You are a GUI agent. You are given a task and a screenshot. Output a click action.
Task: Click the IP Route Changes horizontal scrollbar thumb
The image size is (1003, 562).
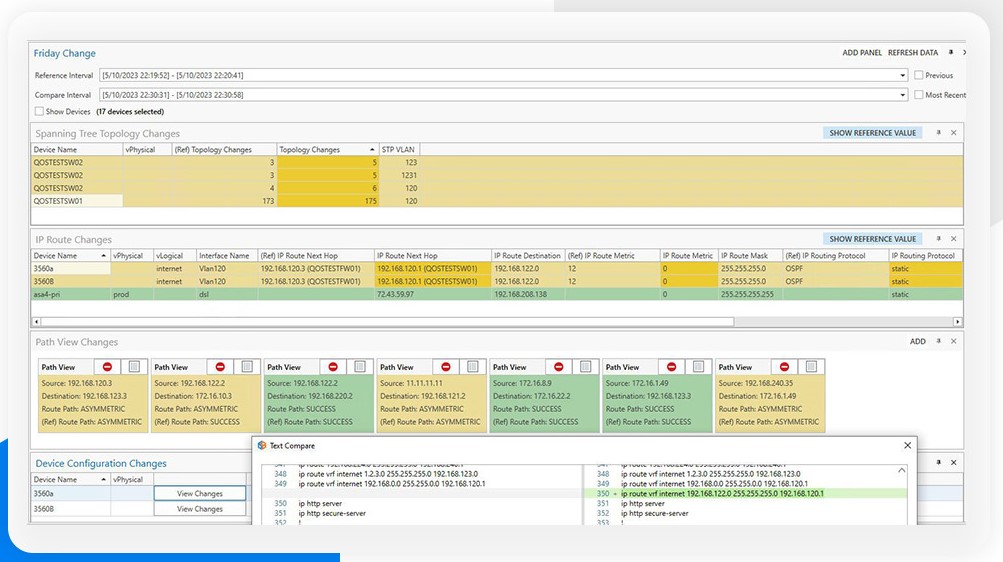[x=388, y=322]
